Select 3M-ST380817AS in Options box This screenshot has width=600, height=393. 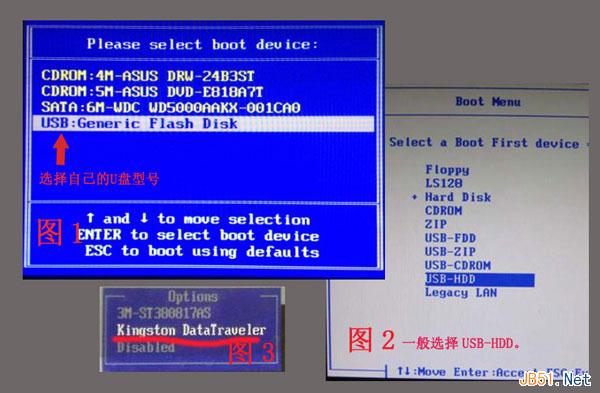(164, 313)
